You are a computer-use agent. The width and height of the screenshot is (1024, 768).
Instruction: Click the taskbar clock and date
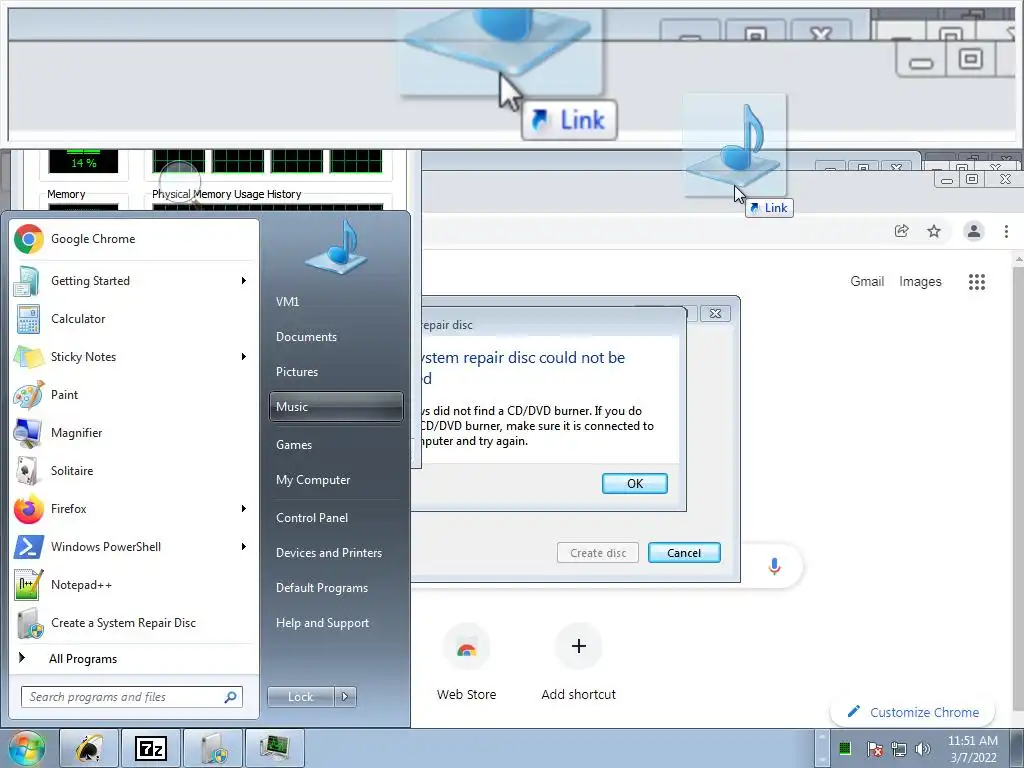pyautogui.click(x=973, y=749)
